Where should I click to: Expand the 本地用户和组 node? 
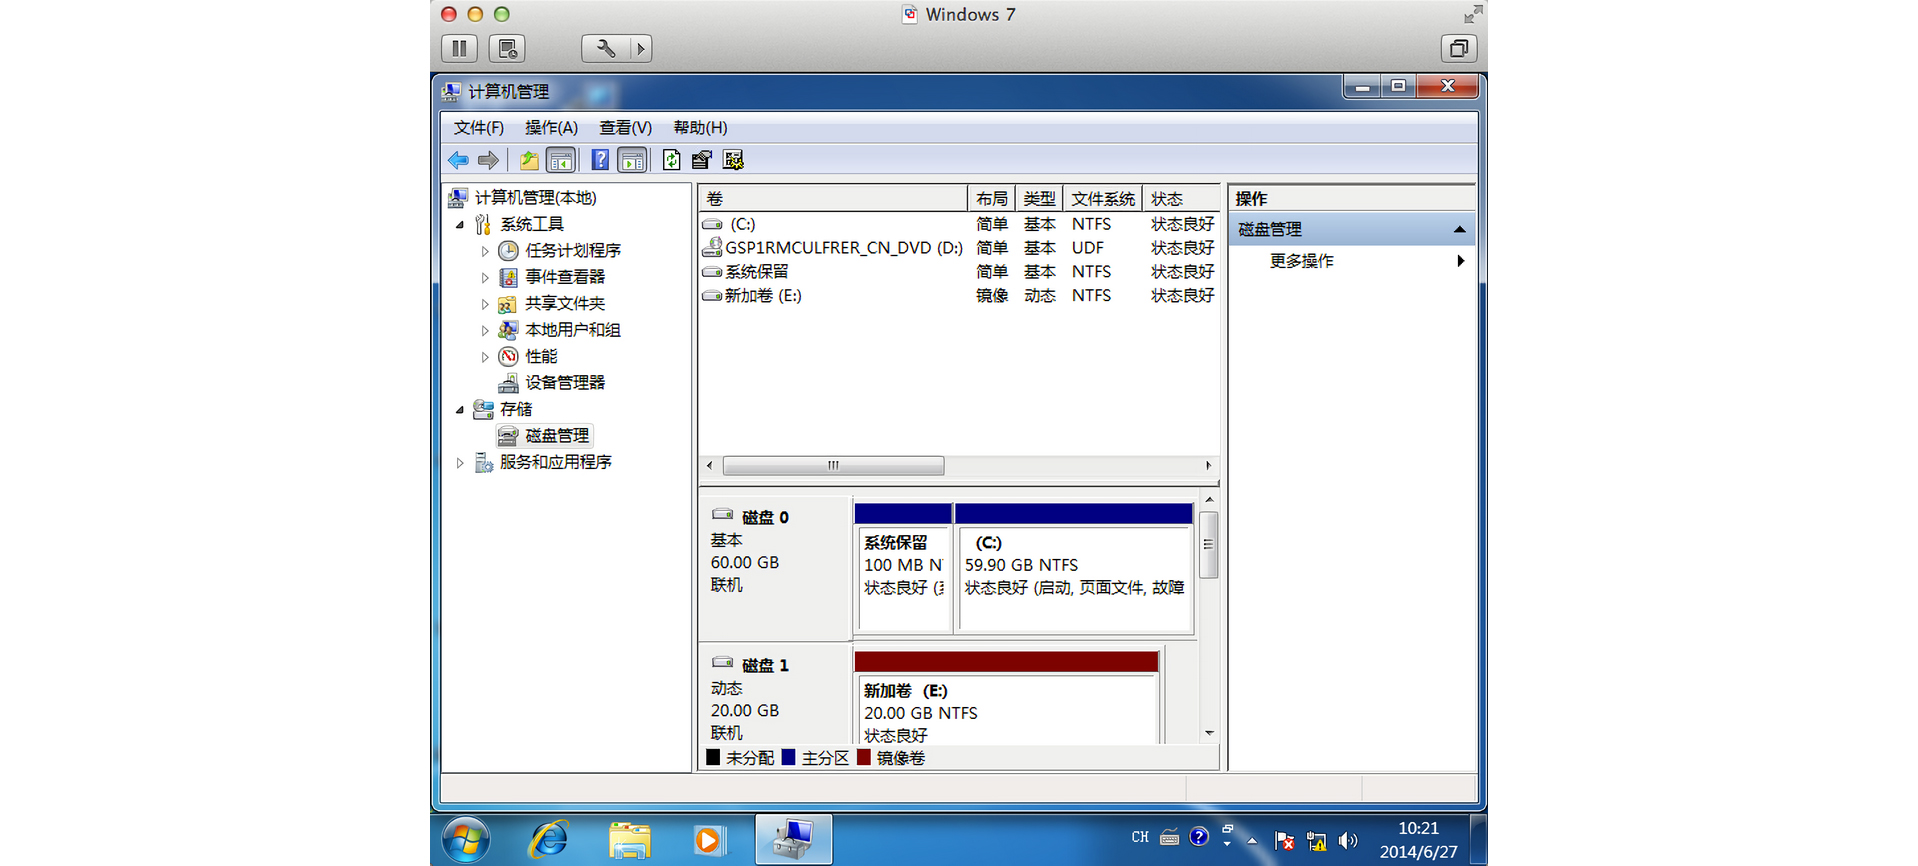(x=485, y=331)
